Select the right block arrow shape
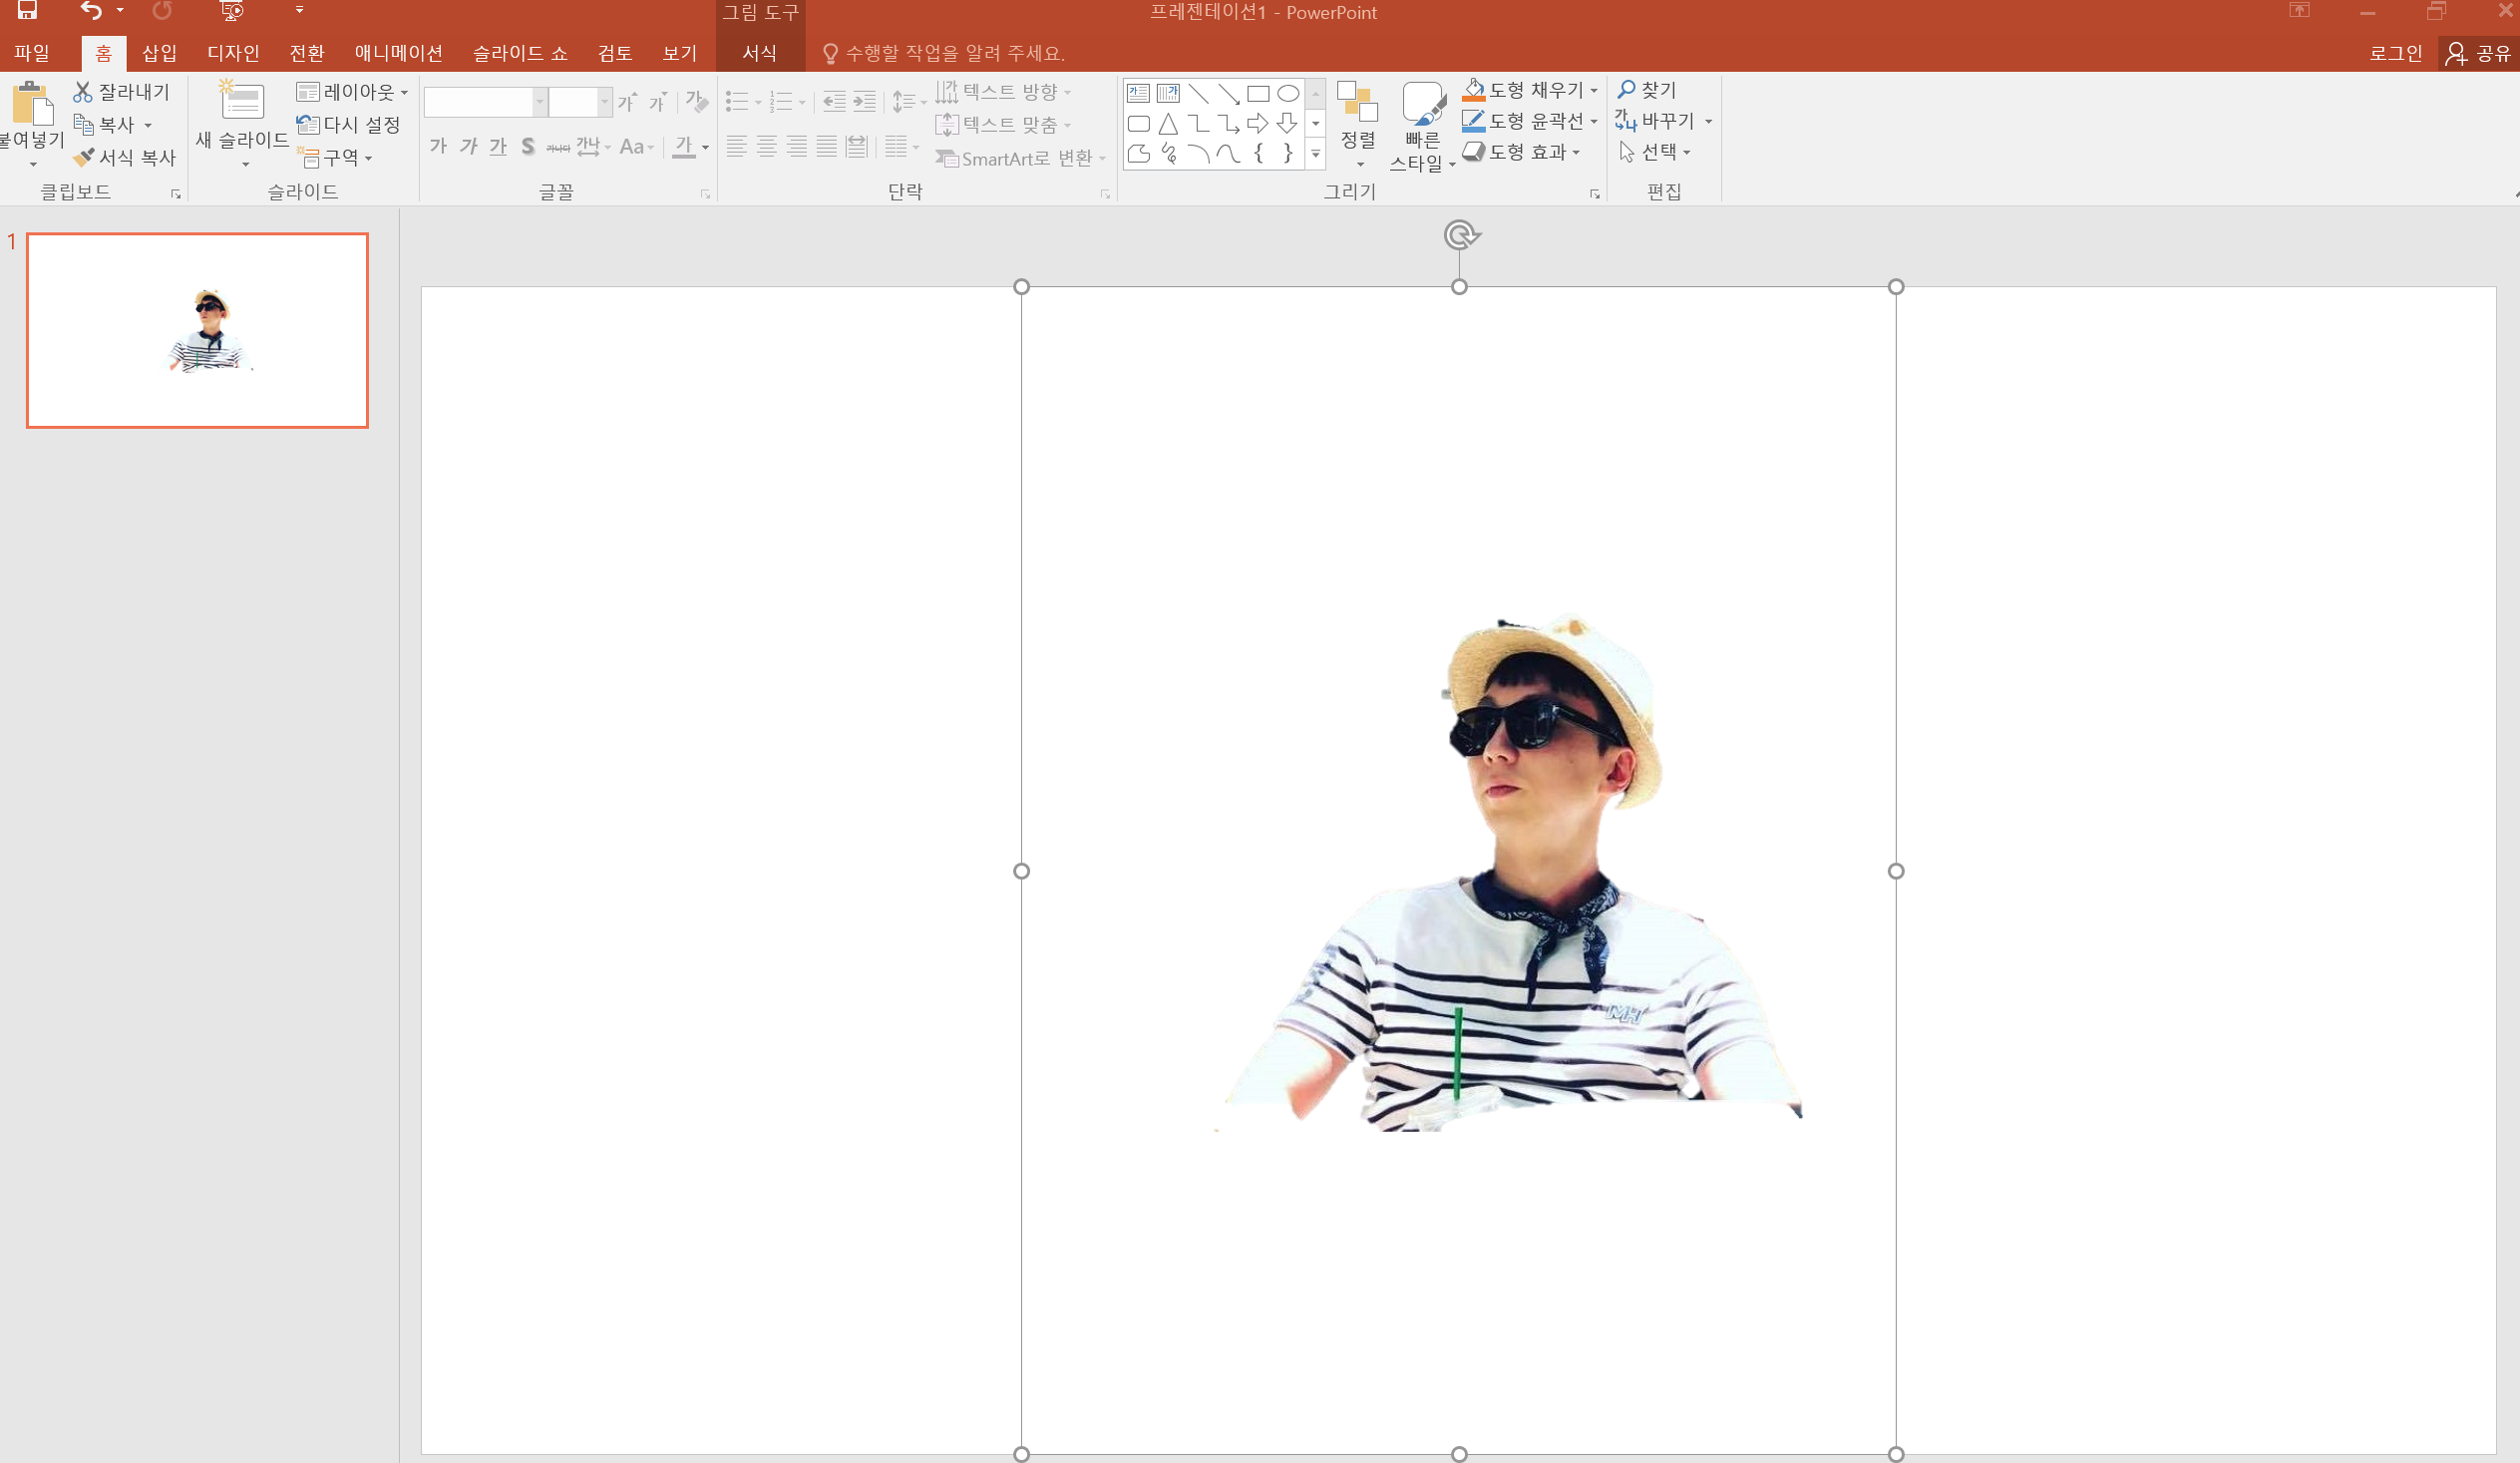Image resolution: width=2520 pixels, height=1463 pixels. tap(1258, 124)
